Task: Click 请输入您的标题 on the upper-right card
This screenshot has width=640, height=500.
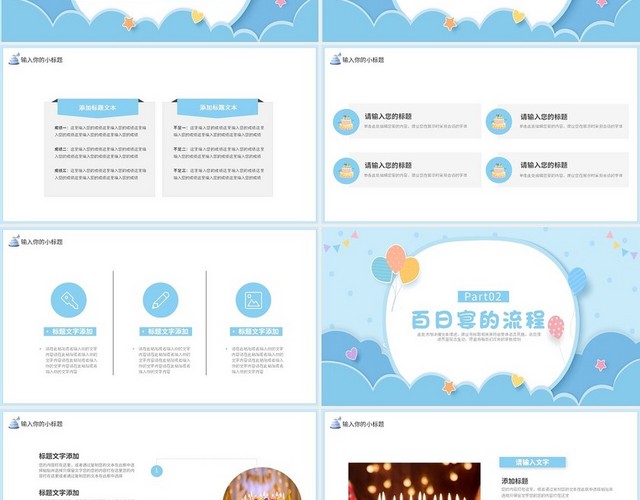Action: coord(544,117)
